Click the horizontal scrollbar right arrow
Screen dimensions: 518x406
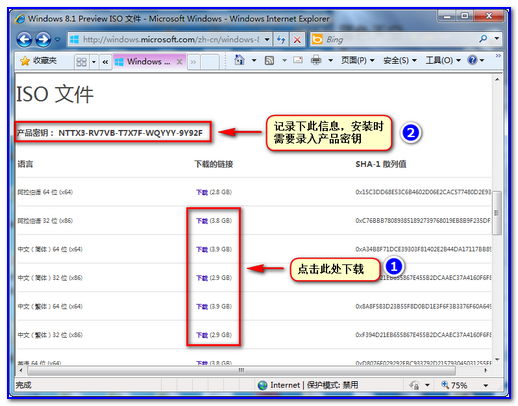point(486,370)
